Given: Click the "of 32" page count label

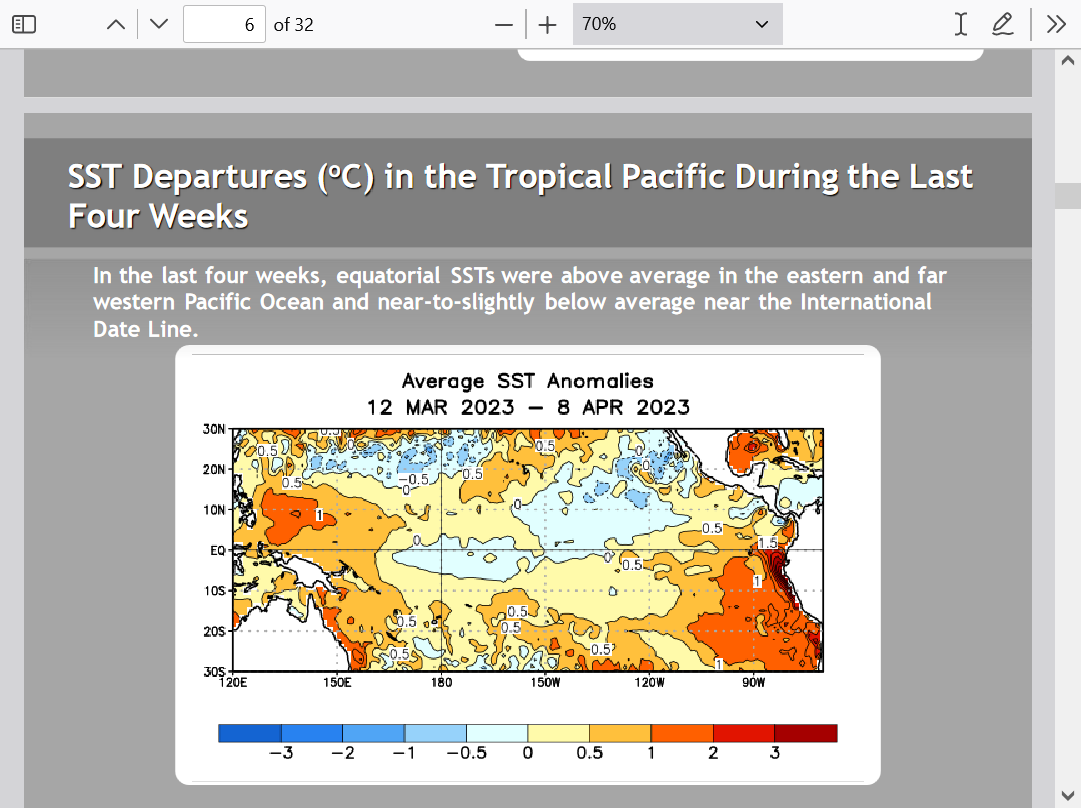Looking at the screenshot, I should click(294, 25).
